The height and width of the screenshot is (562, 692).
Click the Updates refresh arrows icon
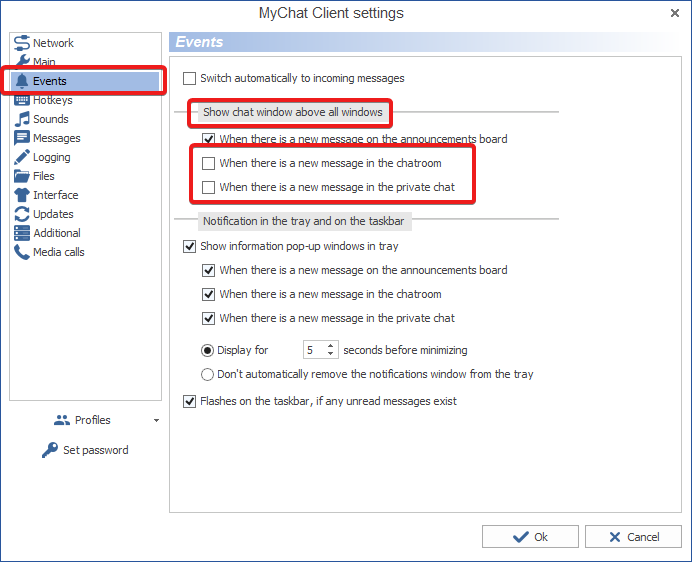pyautogui.click(x=22, y=214)
